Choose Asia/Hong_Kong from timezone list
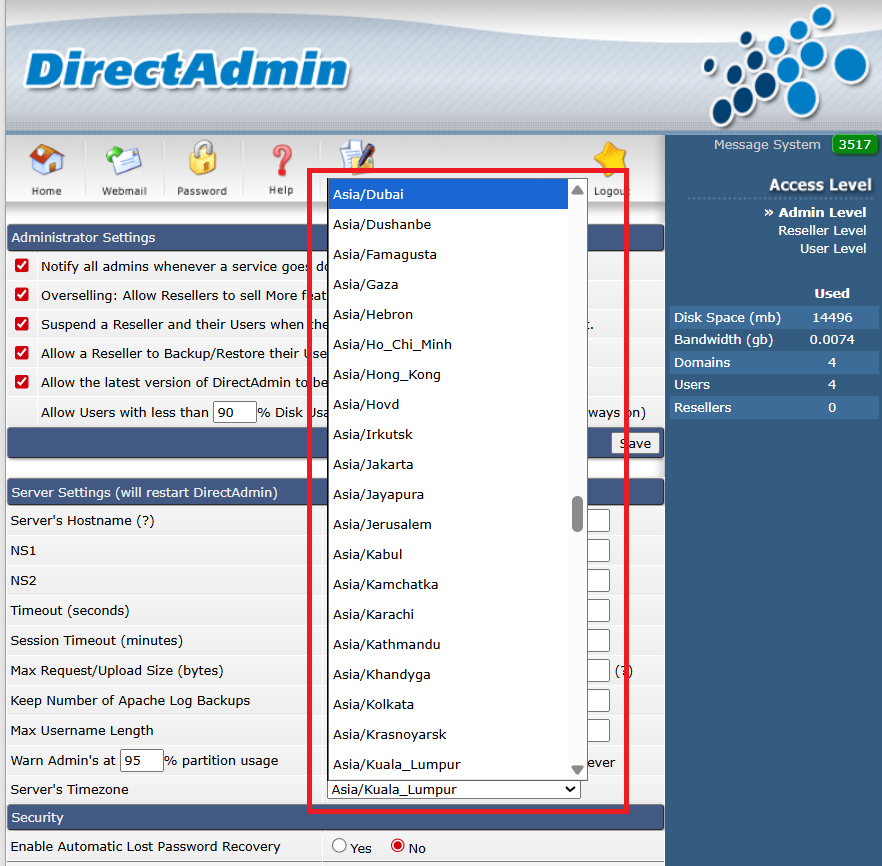Screen dimensions: 882x866 (448, 375)
